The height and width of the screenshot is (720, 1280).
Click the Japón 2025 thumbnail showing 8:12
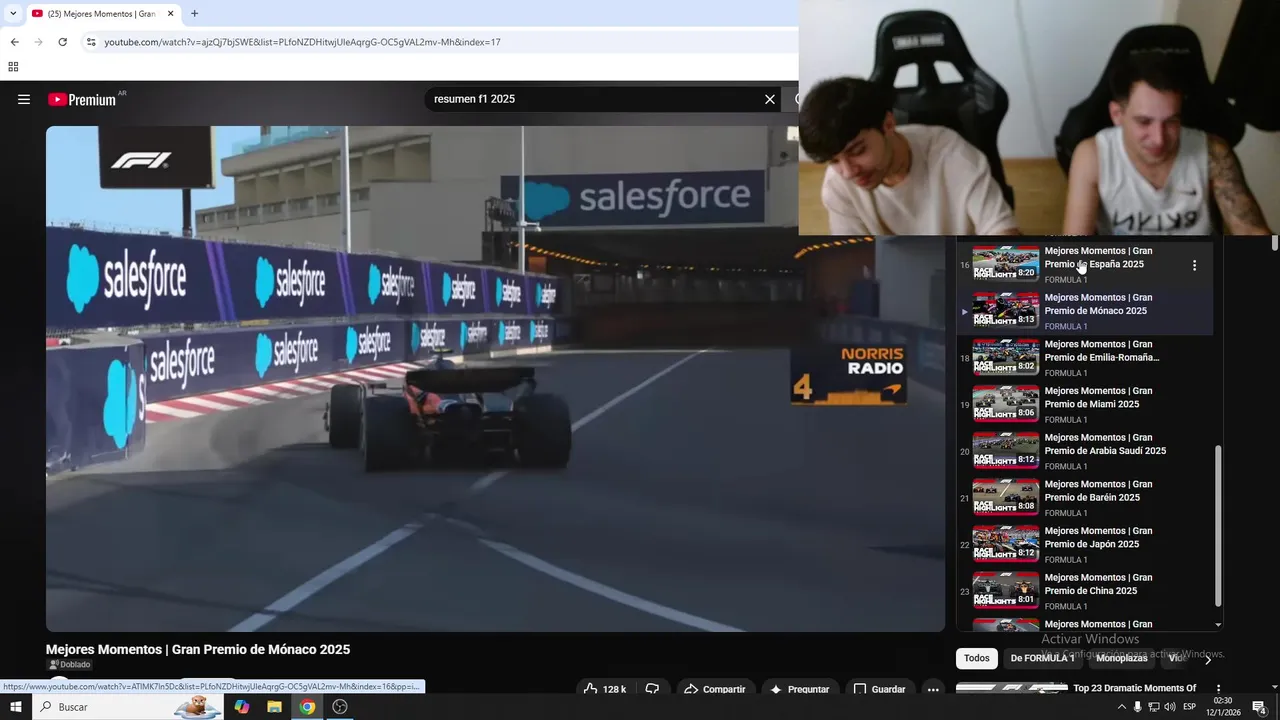(1006, 544)
